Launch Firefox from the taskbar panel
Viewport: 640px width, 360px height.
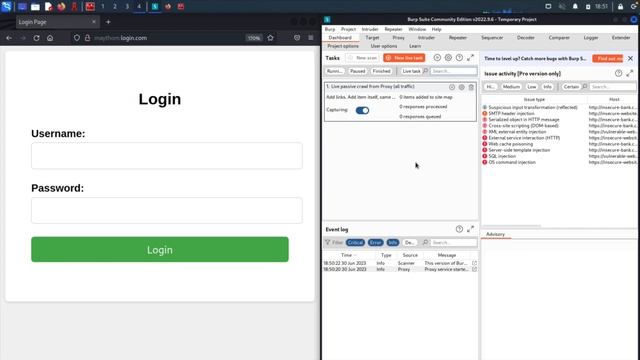61,7
